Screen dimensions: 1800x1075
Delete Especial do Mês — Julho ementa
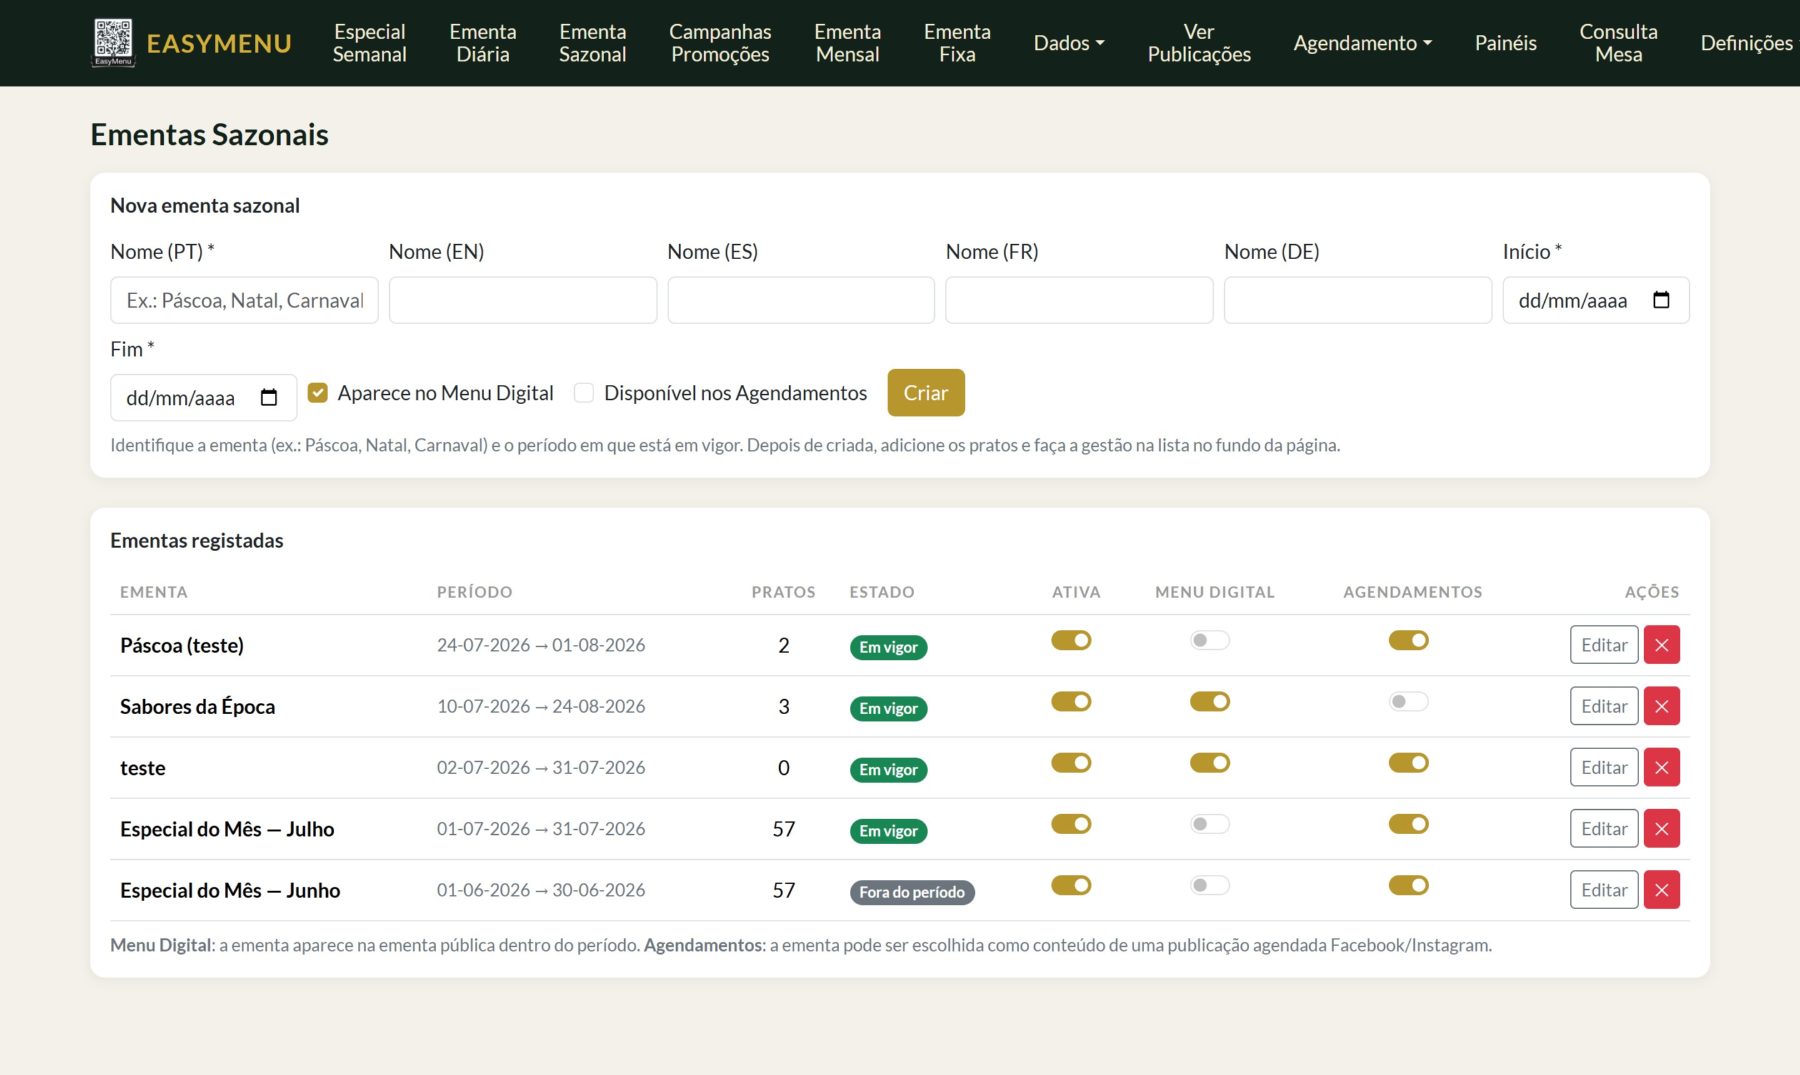click(1661, 829)
